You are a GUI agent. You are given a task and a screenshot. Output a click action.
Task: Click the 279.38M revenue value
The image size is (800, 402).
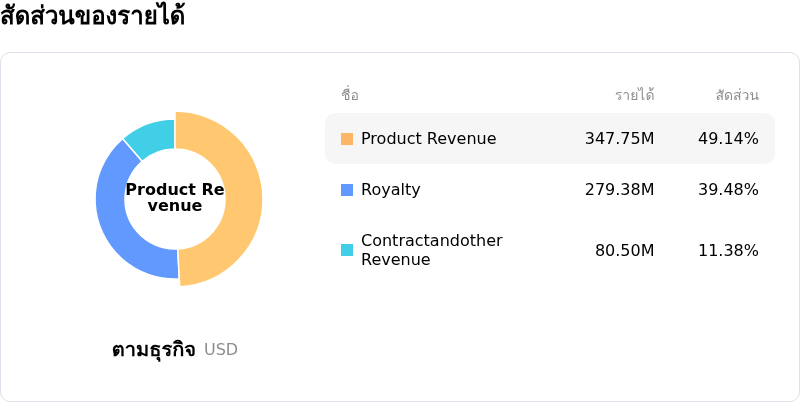point(619,190)
